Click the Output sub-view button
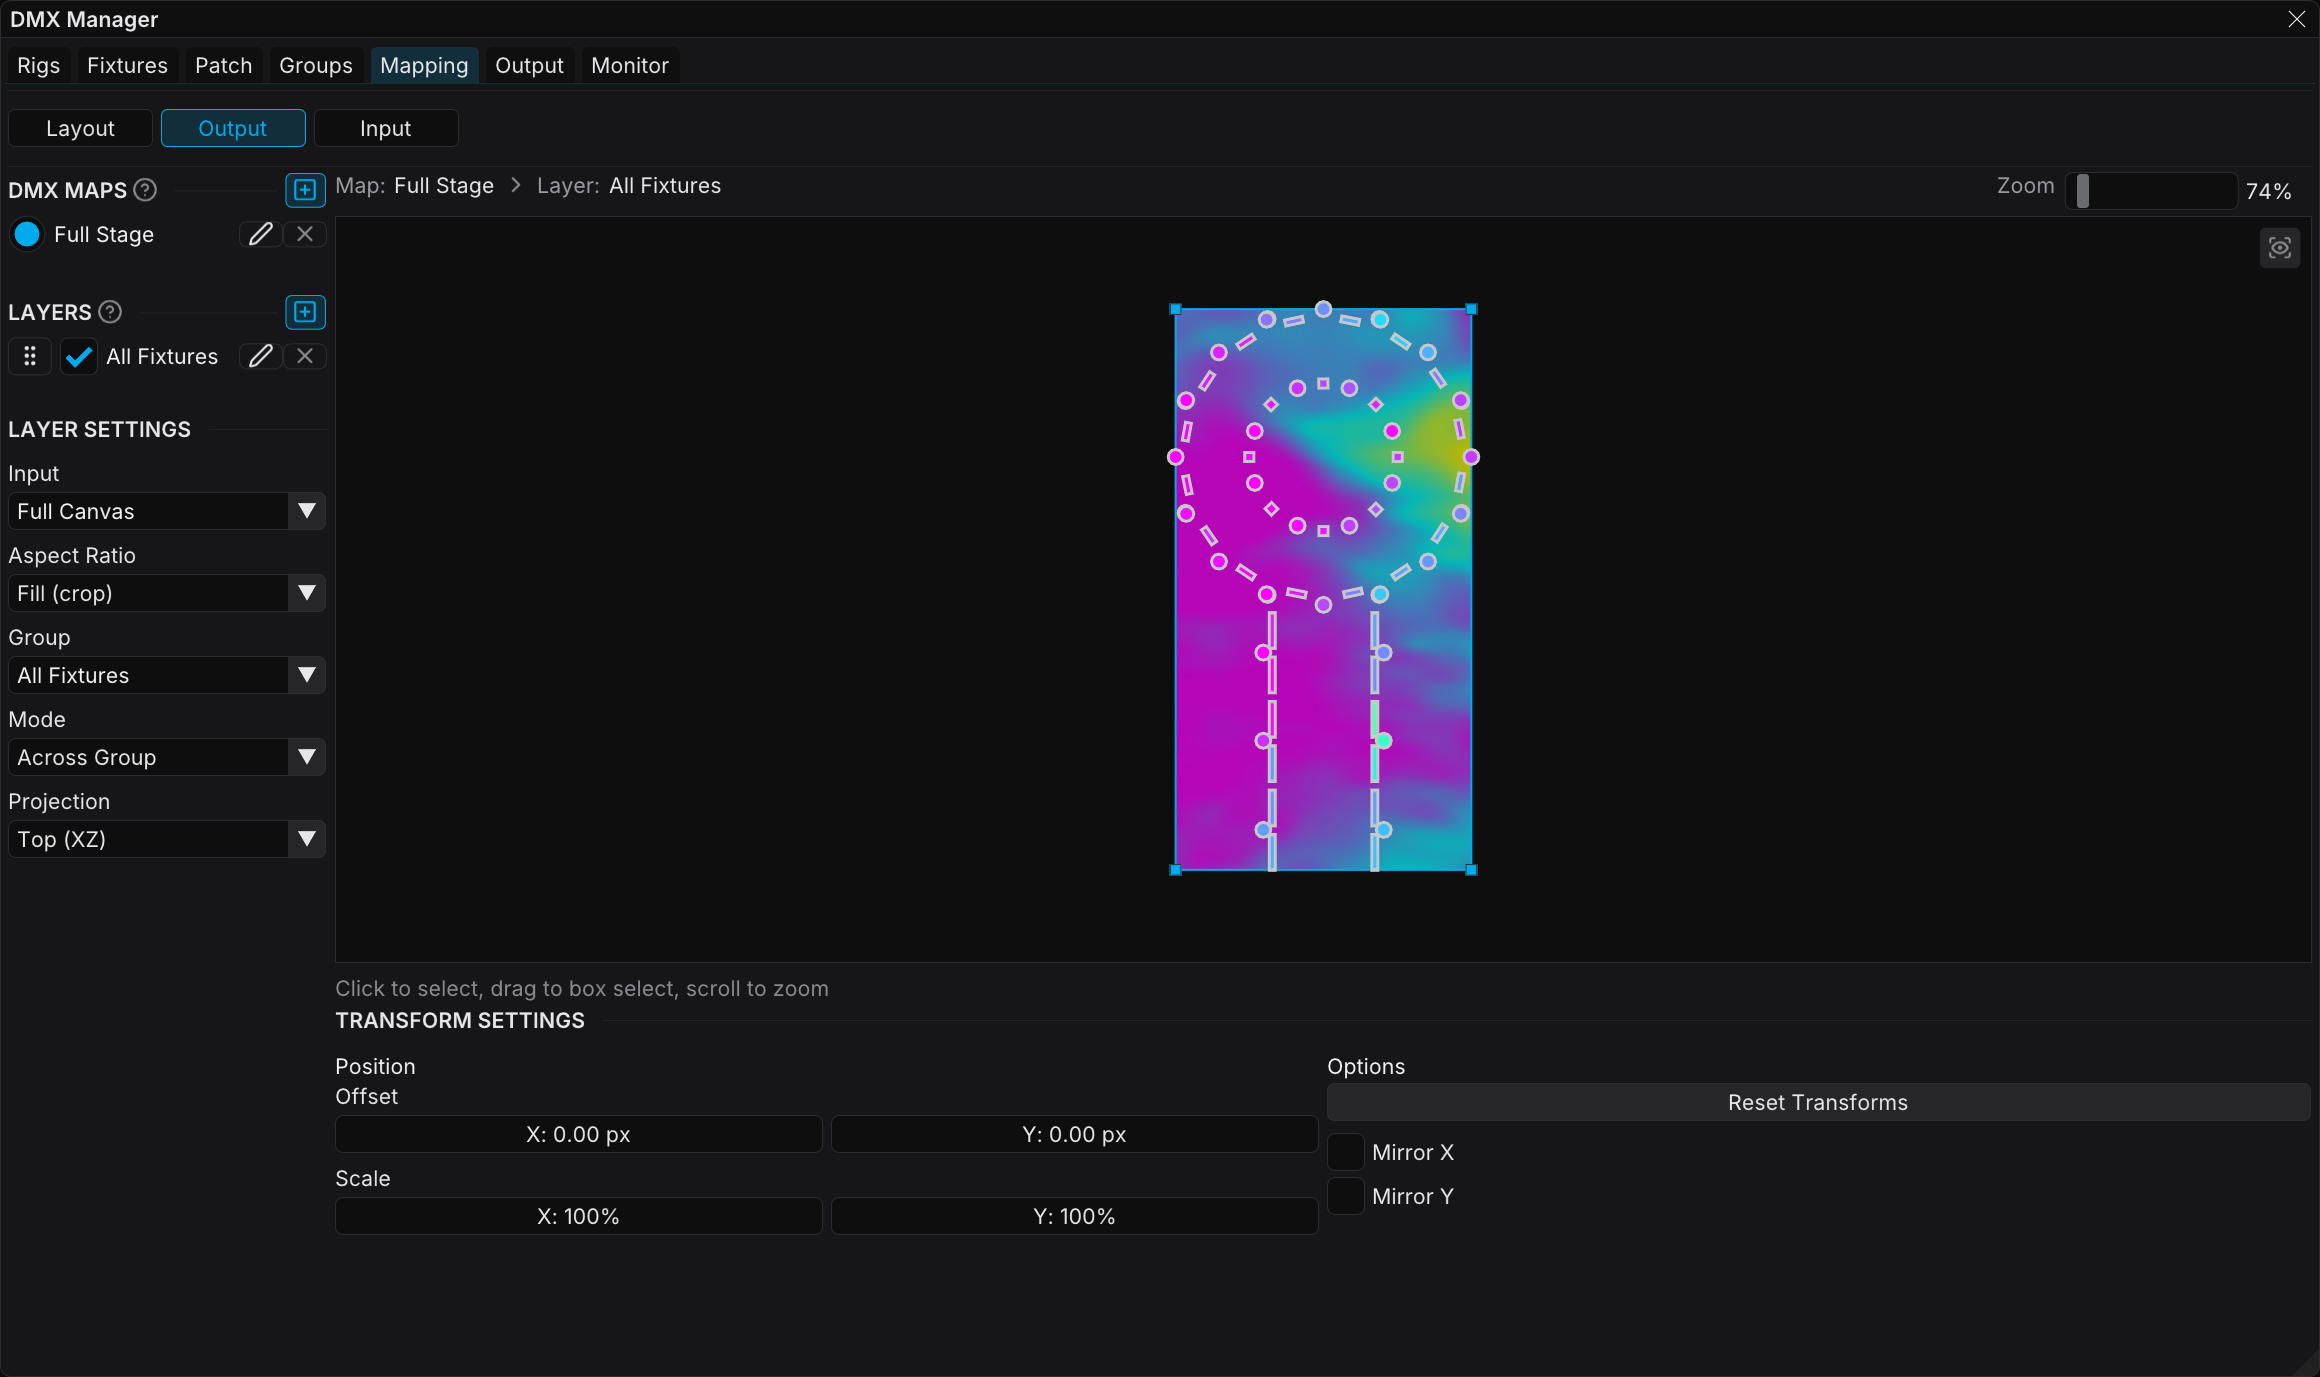Image resolution: width=2320 pixels, height=1377 pixels. 233,128
